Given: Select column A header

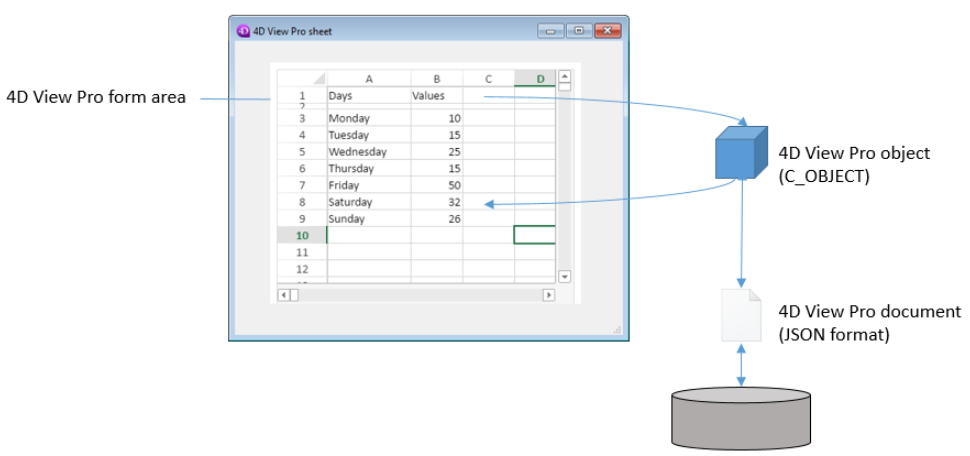Looking at the screenshot, I should tap(369, 79).
